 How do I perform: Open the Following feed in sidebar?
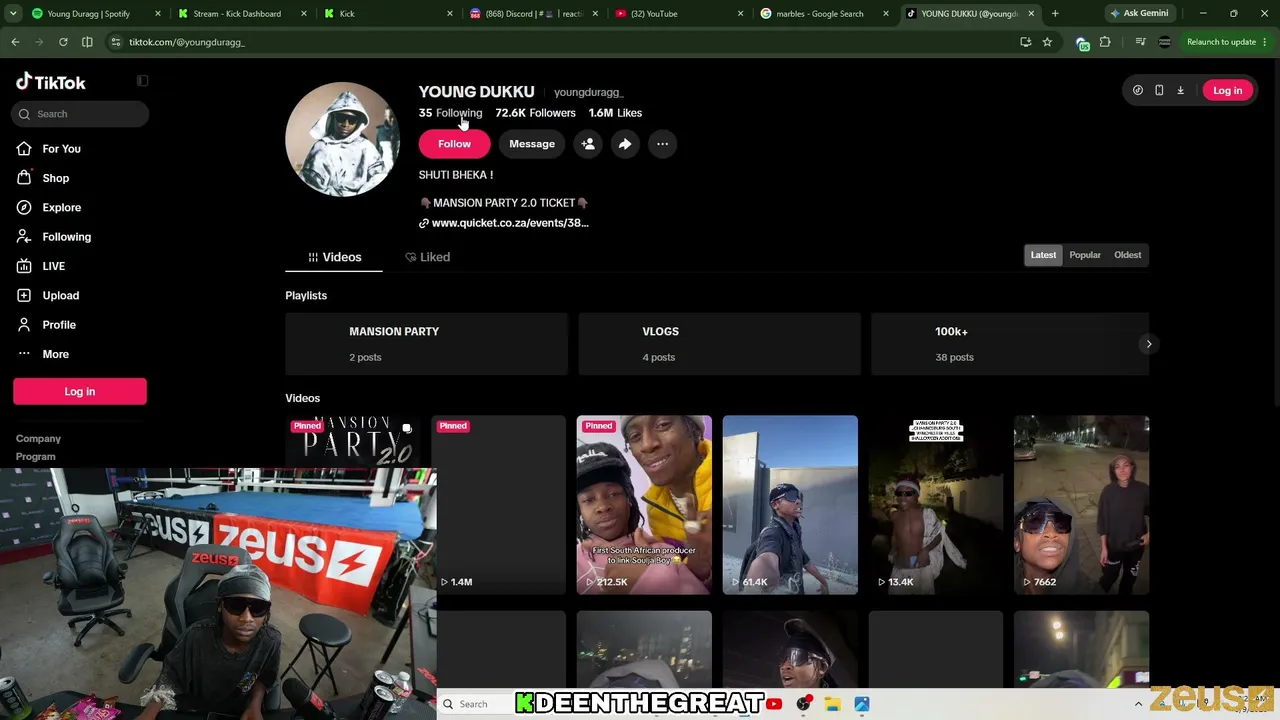point(66,237)
